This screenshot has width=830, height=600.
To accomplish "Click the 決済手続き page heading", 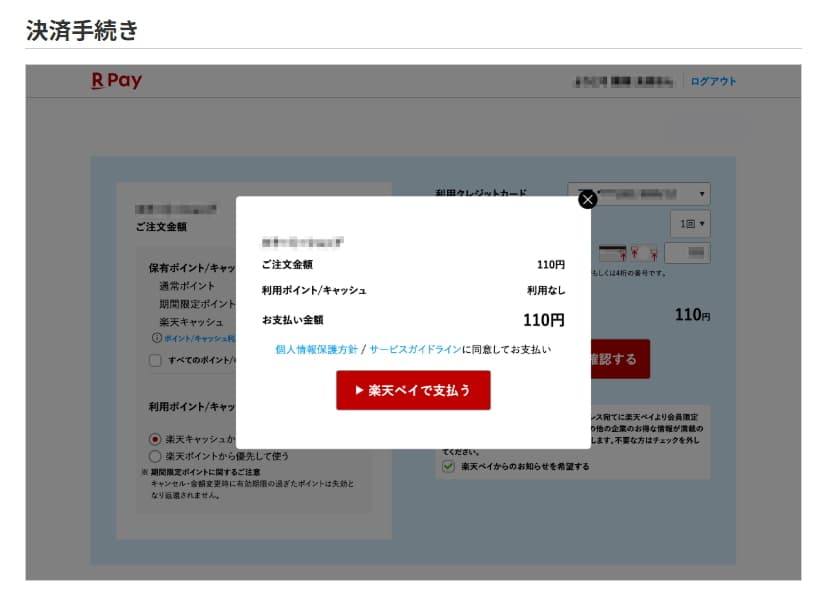I will 82,30.
